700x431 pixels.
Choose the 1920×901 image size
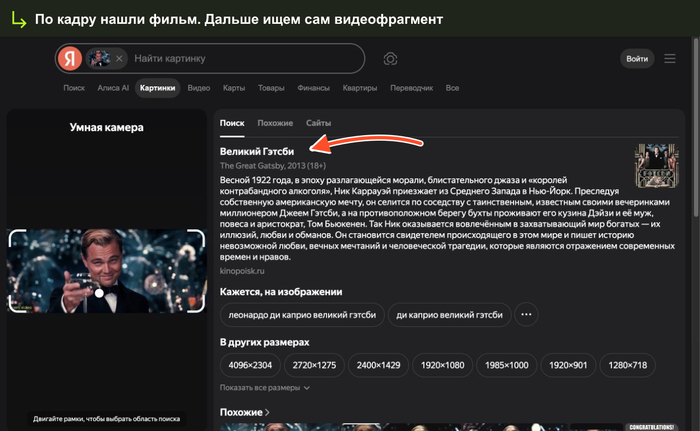click(x=568, y=365)
